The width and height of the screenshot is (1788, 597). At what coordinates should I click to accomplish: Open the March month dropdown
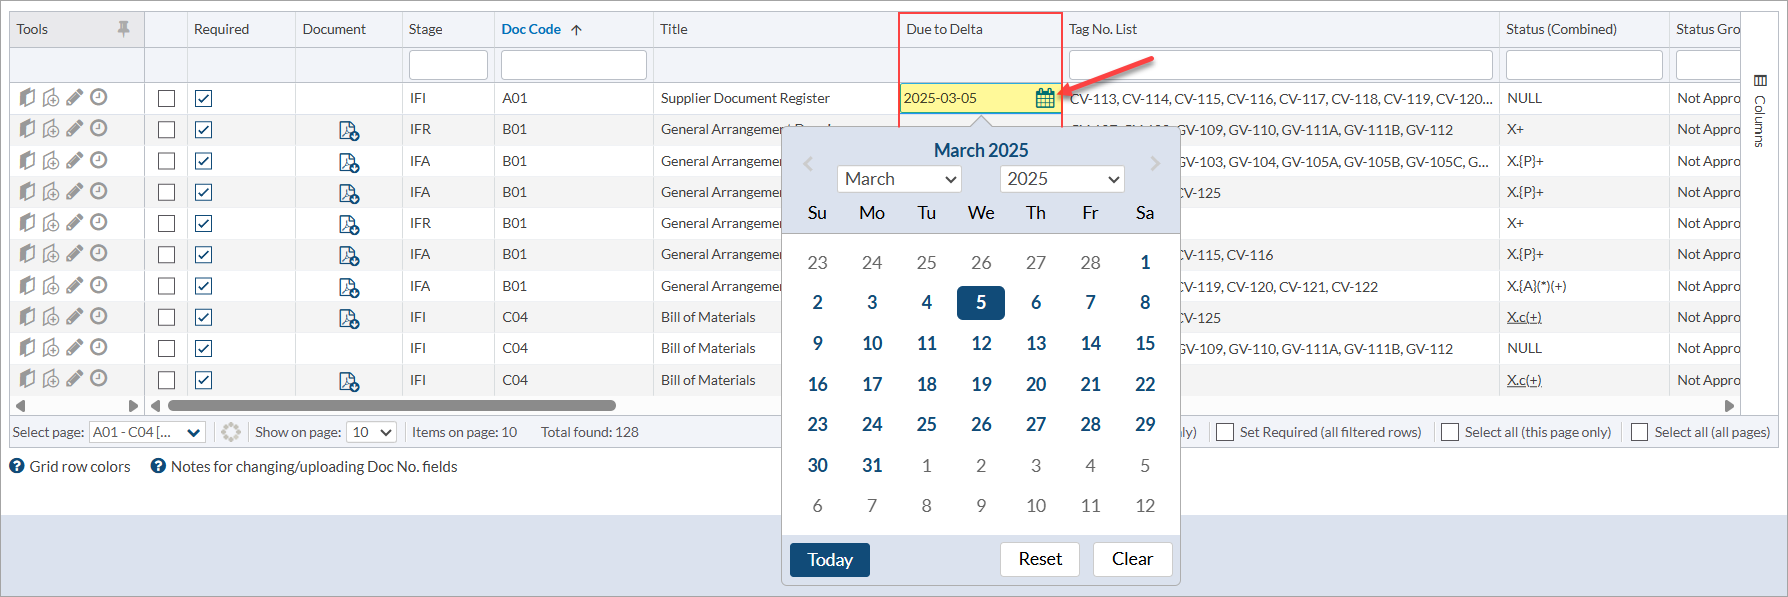coord(900,179)
